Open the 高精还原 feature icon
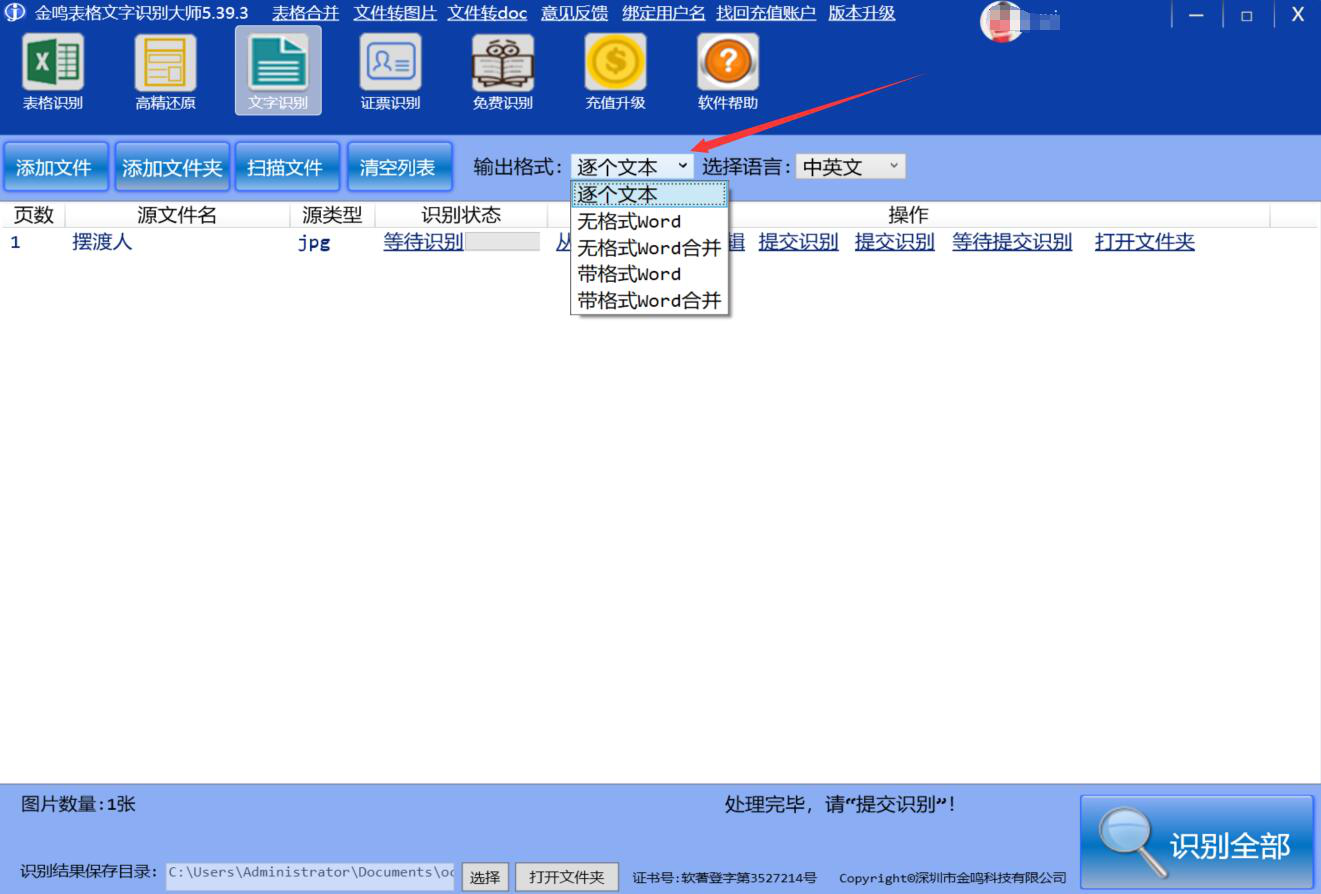The height and width of the screenshot is (894, 1321). tap(164, 70)
